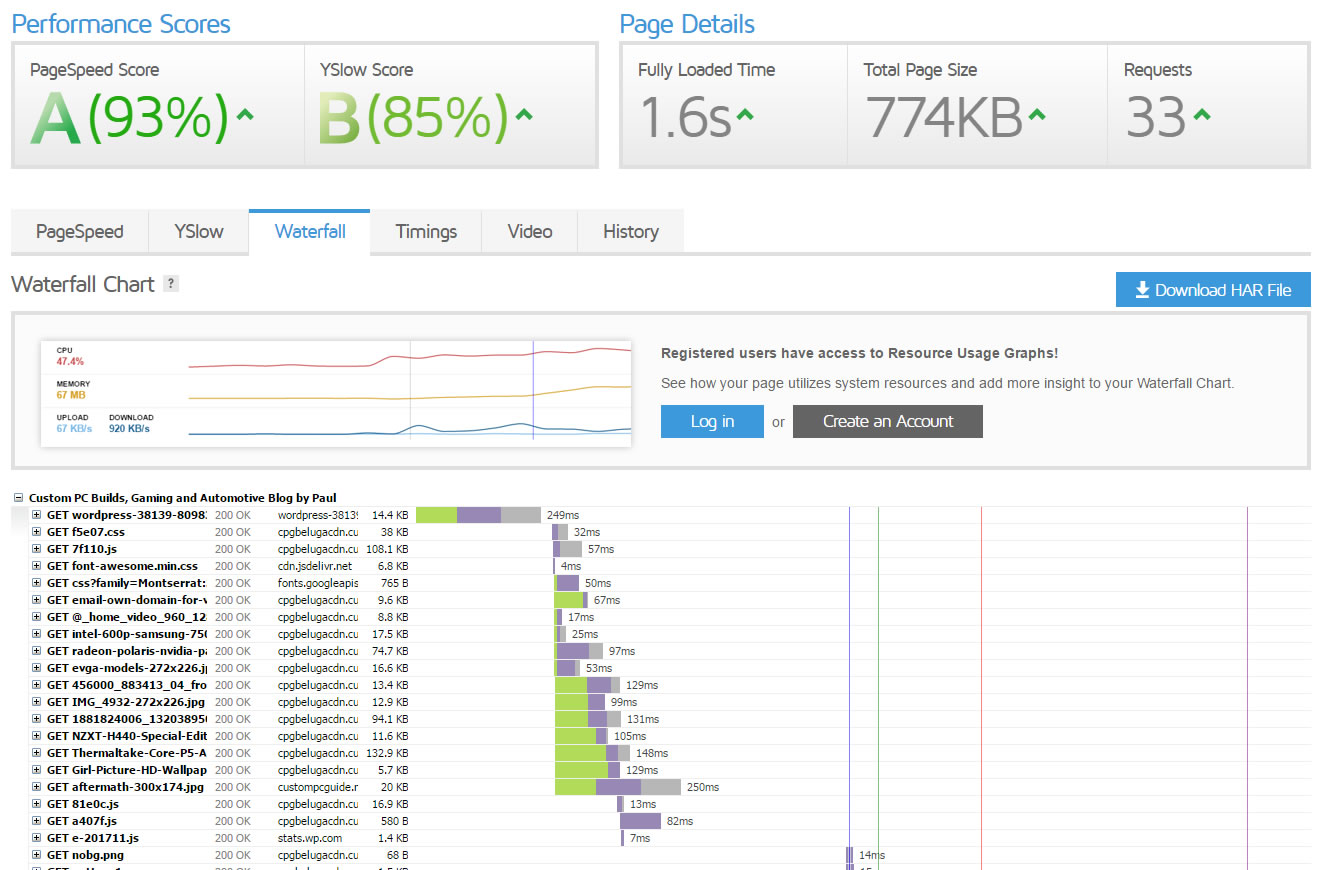Image resolution: width=1321 pixels, height=870 pixels.
Task: Expand the GET intel-600p-samsung request
Action: tap(37, 634)
